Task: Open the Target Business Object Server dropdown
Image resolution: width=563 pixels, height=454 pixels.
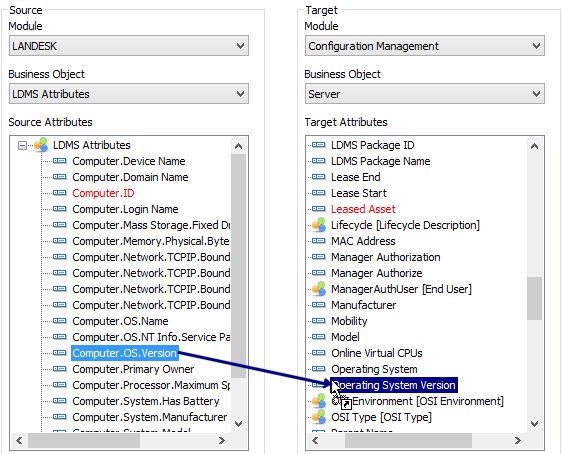Action: [425, 94]
